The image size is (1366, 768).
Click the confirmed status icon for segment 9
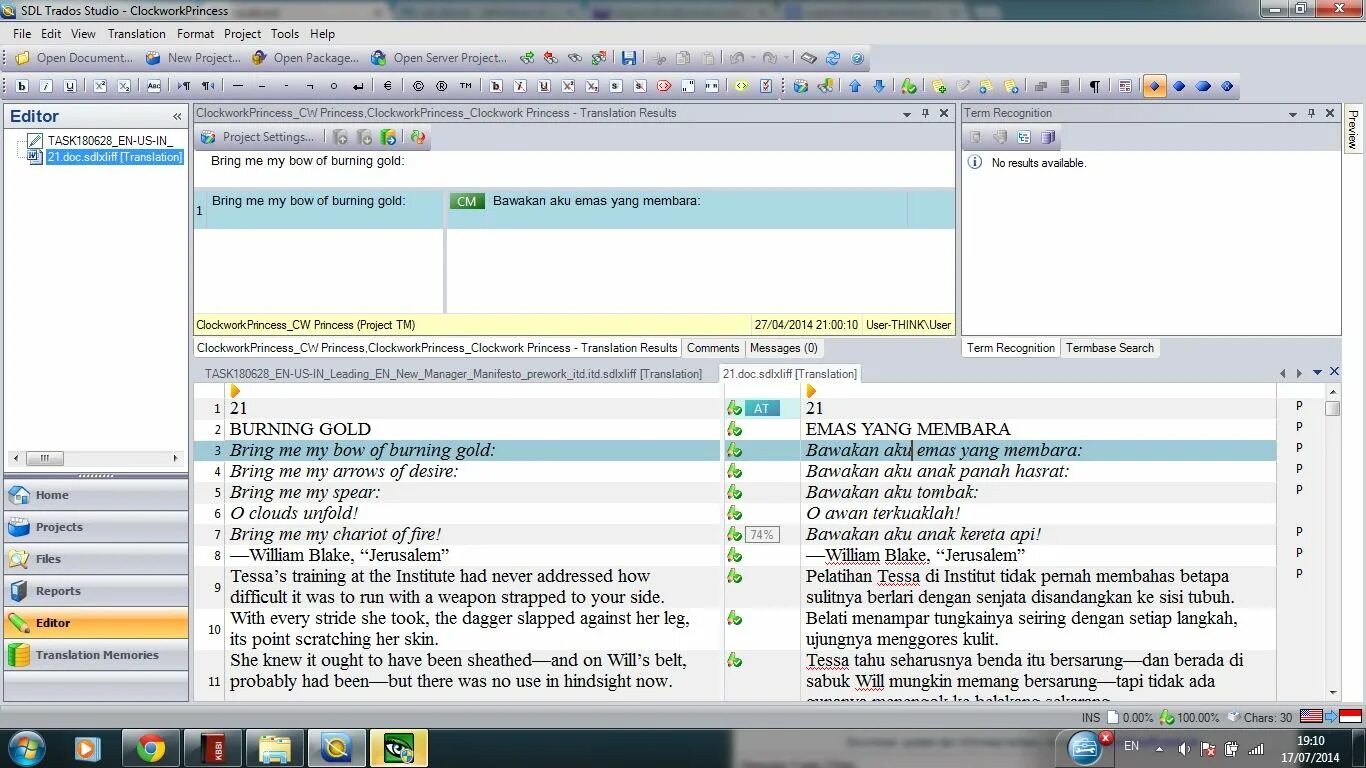coord(734,576)
